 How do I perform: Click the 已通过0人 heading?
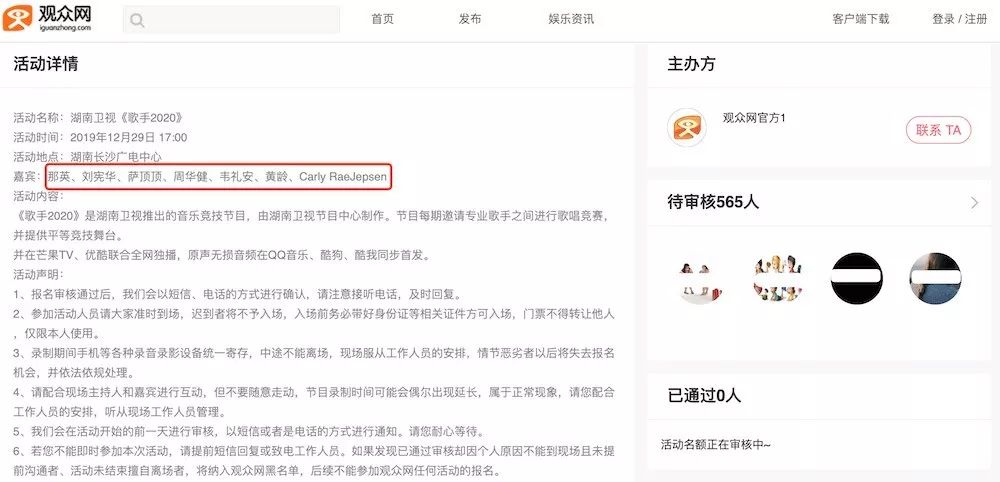click(x=704, y=395)
